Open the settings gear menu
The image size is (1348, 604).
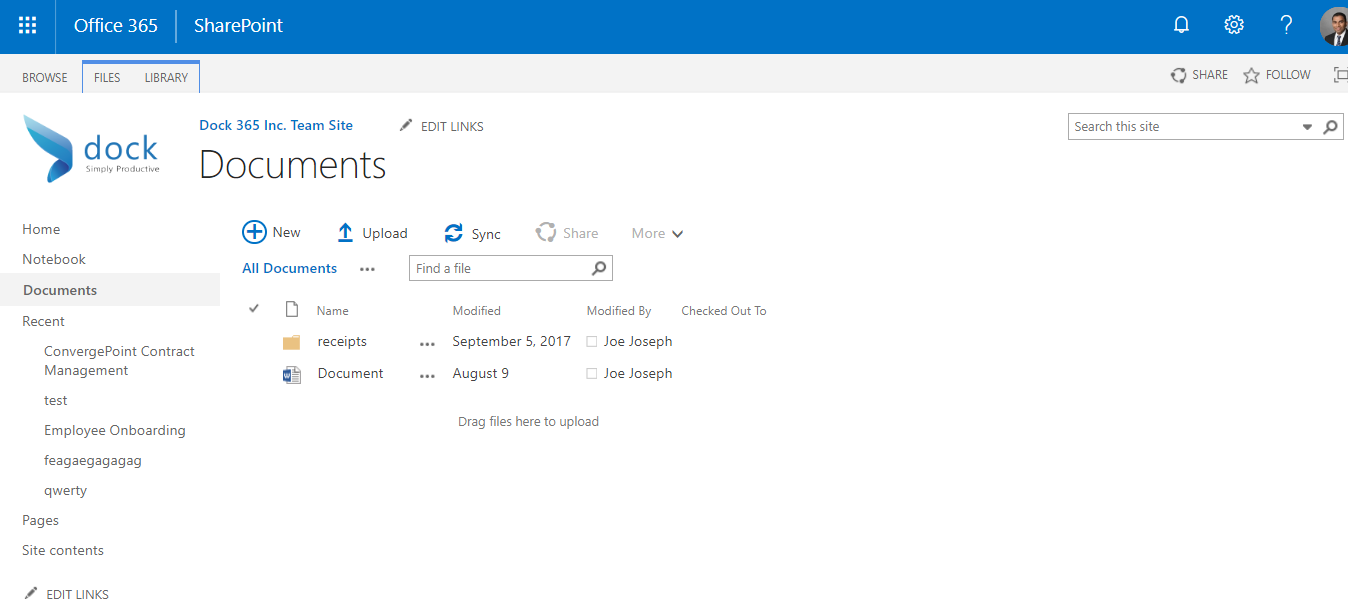pyautogui.click(x=1234, y=26)
